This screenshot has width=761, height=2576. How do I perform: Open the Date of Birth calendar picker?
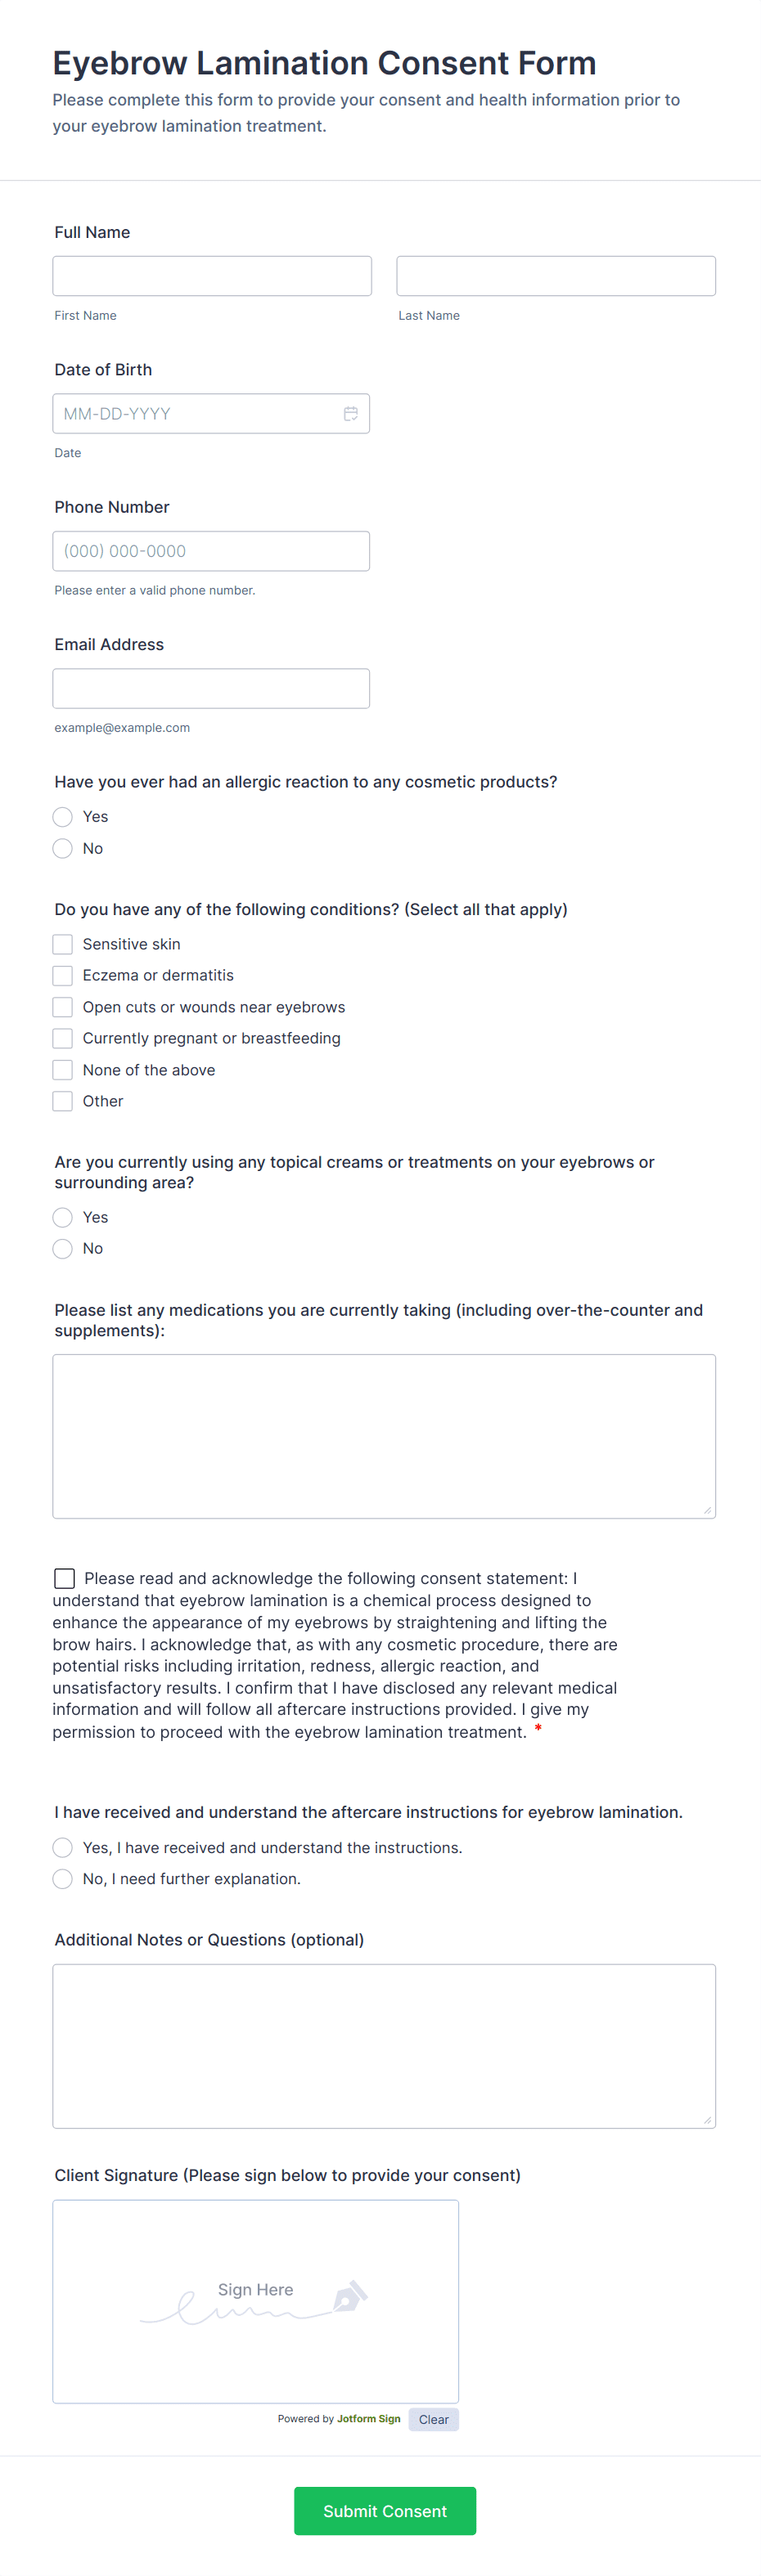pos(351,413)
